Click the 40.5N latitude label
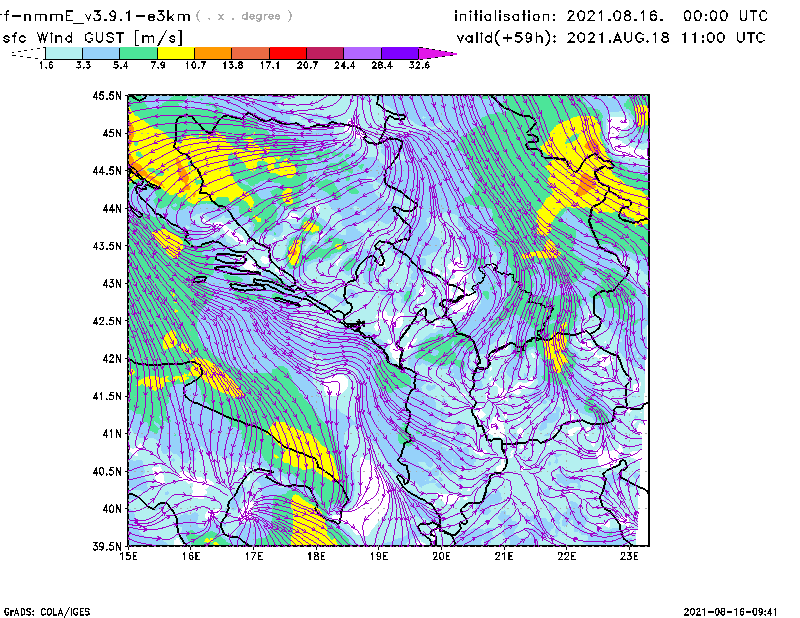 [x=107, y=471]
